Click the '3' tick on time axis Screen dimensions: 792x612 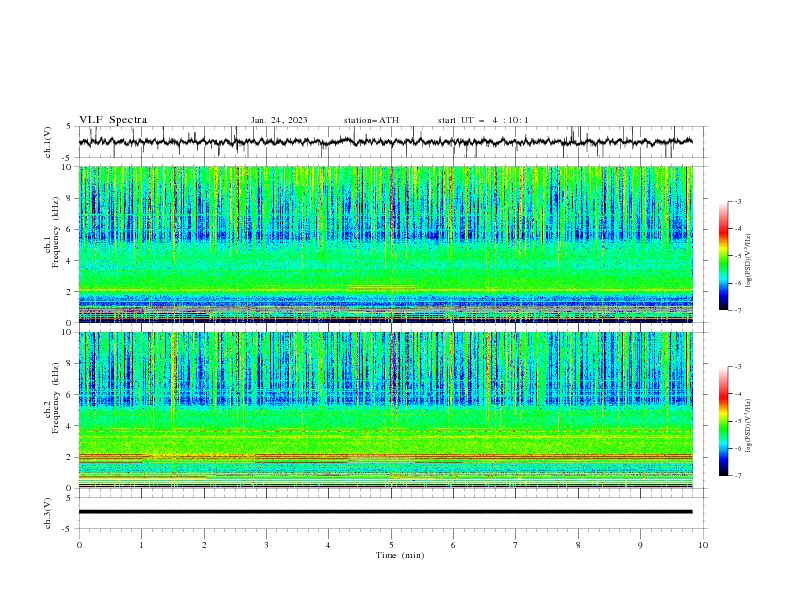(x=266, y=545)
